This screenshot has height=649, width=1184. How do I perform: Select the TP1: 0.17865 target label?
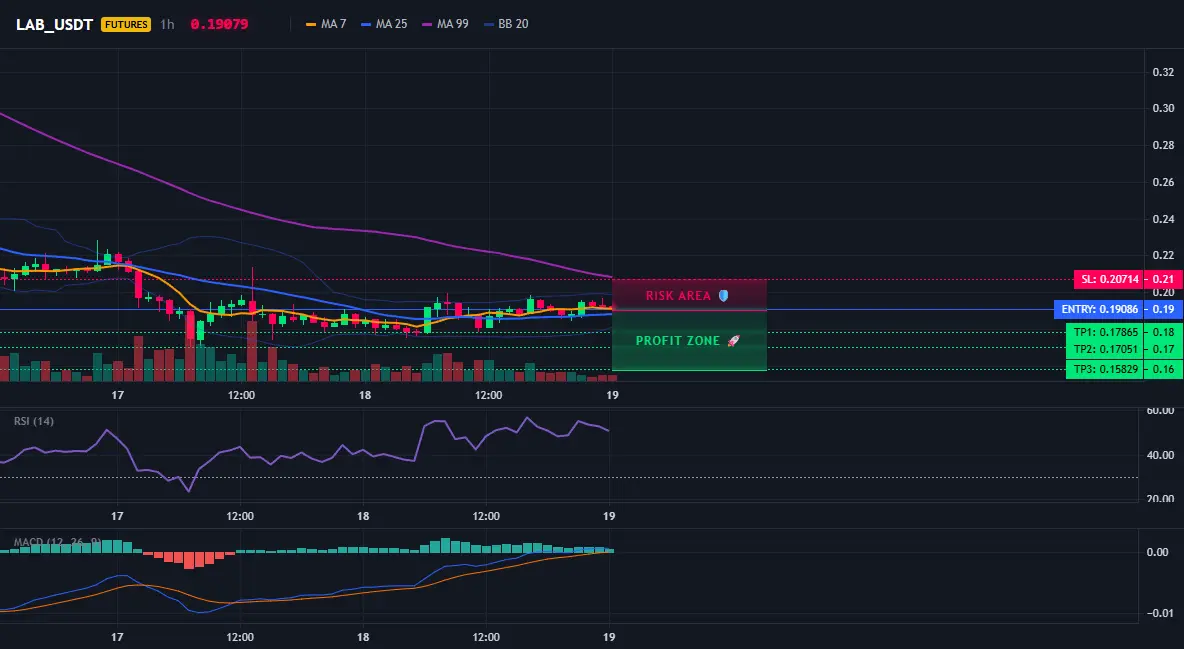pos(1104,332)
